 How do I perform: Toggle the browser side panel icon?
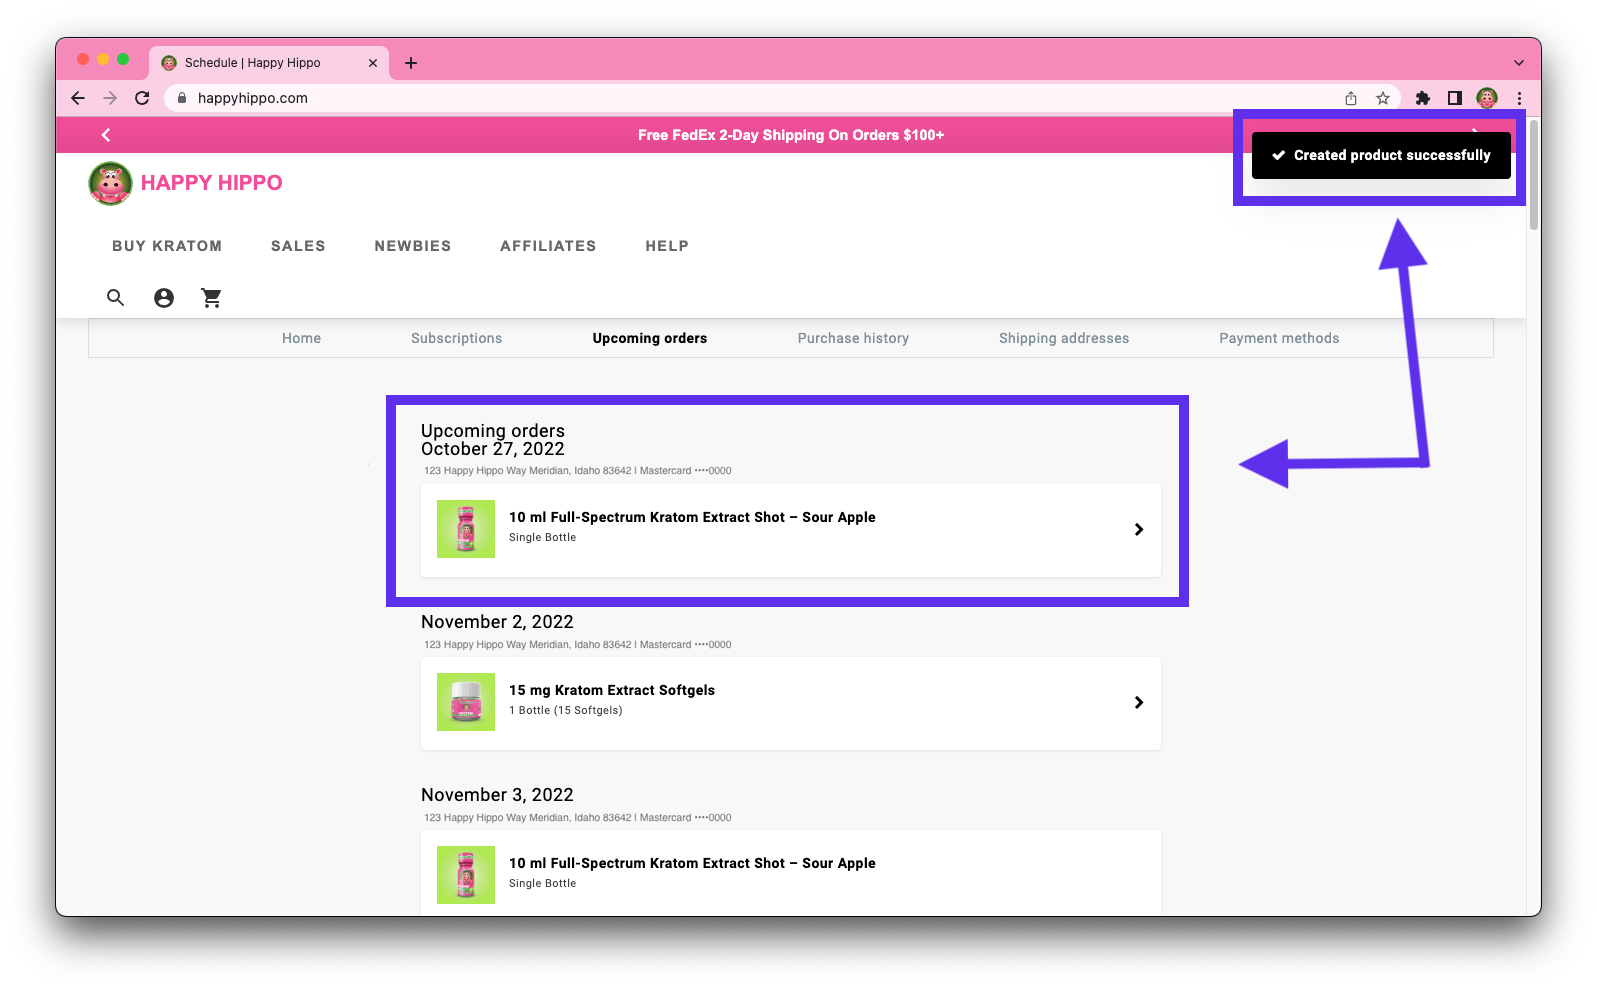tap(1455, 98)
